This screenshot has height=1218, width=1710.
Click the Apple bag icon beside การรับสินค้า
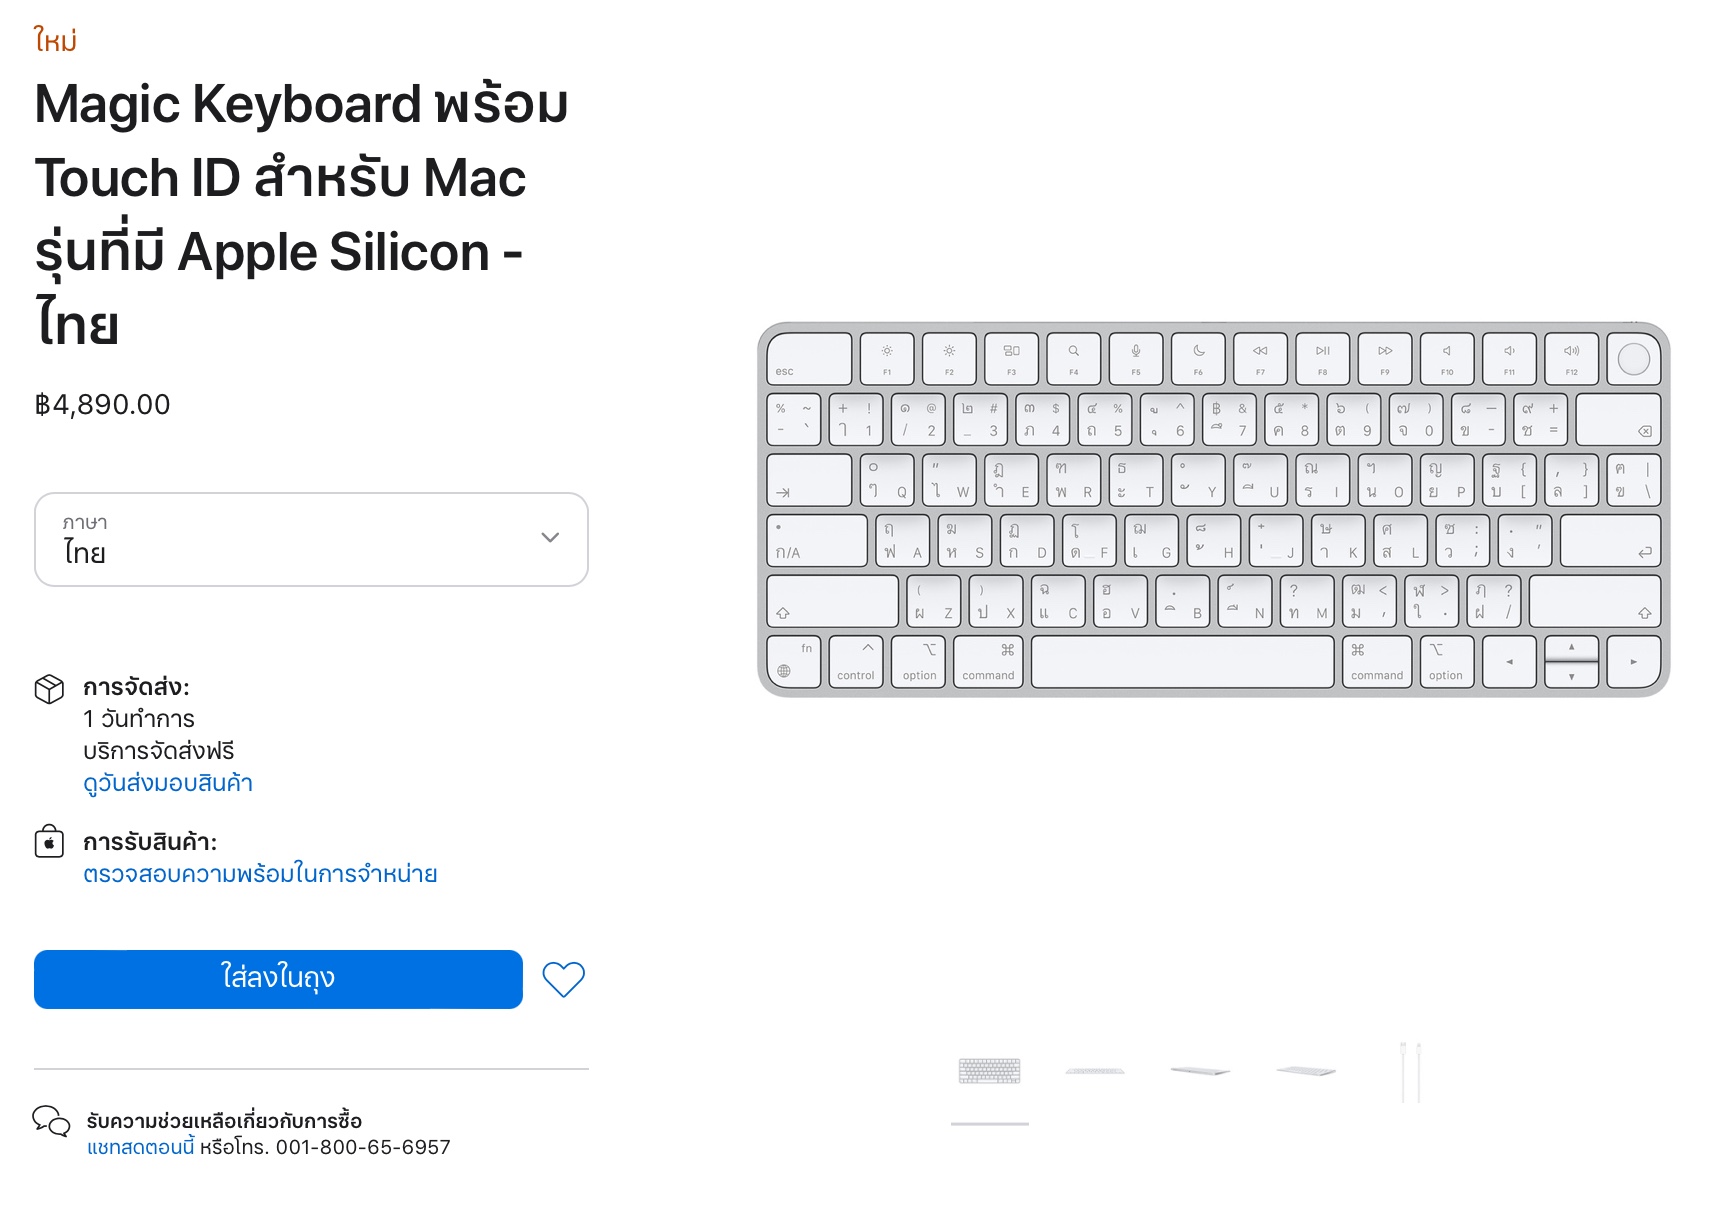click(x=49, y=842)
